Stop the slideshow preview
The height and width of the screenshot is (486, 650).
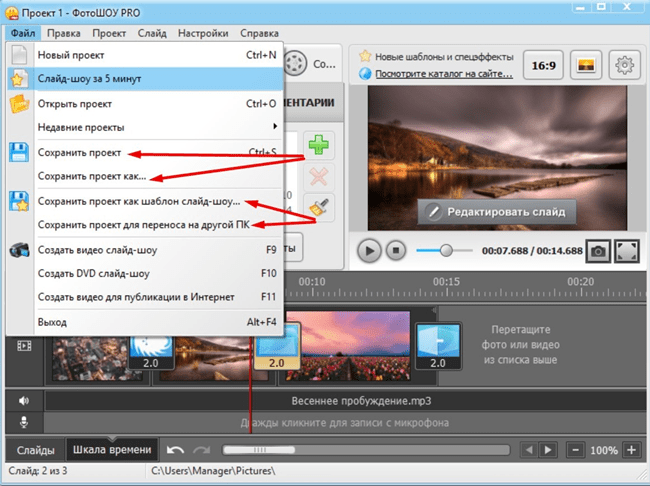(396, 250)
